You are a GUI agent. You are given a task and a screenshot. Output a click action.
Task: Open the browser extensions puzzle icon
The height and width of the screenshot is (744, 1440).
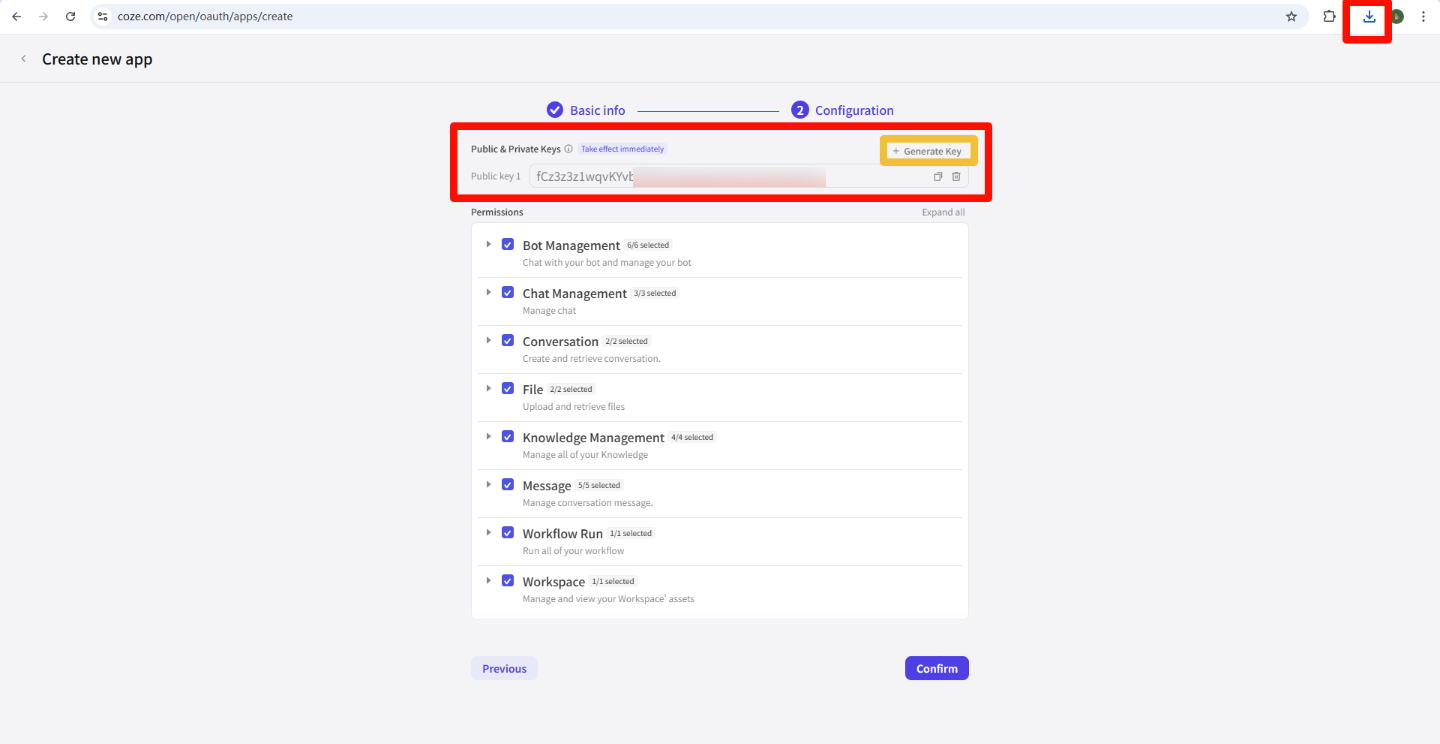click(x=1327, y=16)
